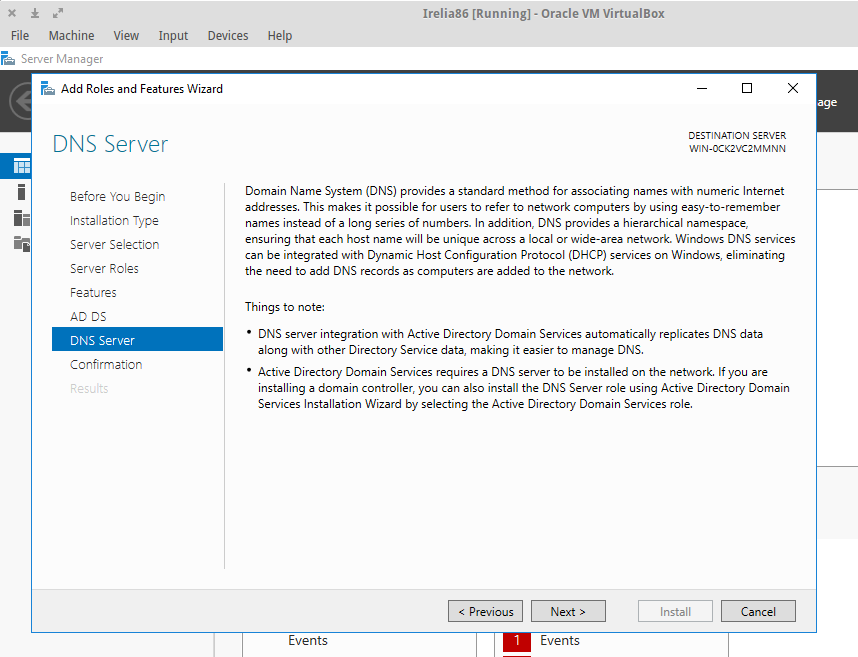Select the greyed-out Results step in sidebar
Screen dimensions: 858x657
tap(89, 388)
